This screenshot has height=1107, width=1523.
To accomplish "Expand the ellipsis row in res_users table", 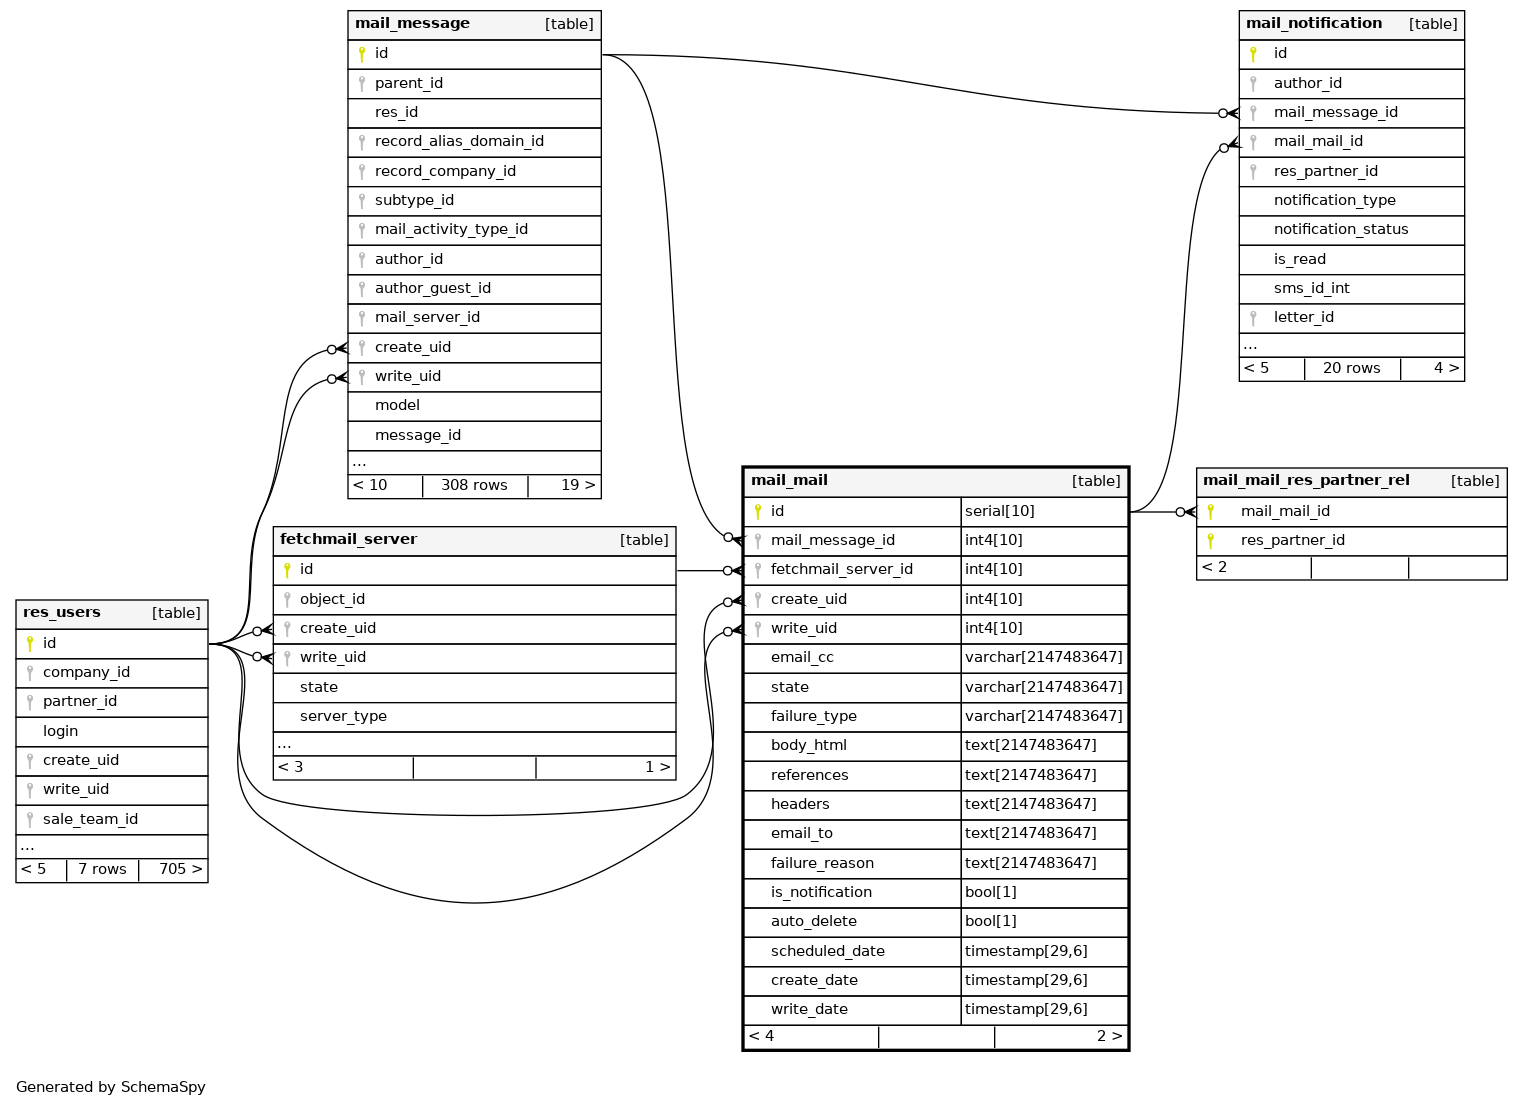I will coord(28,846).
